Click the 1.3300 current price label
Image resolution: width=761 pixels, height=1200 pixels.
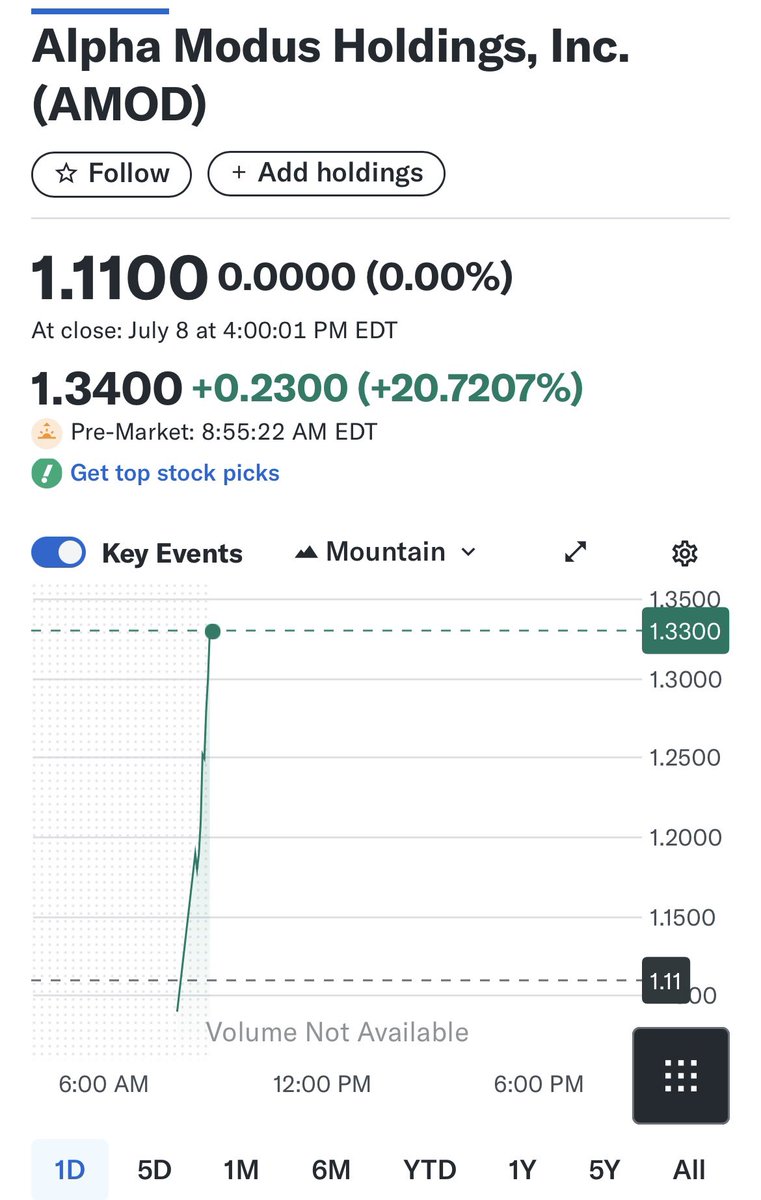[685, 631]
